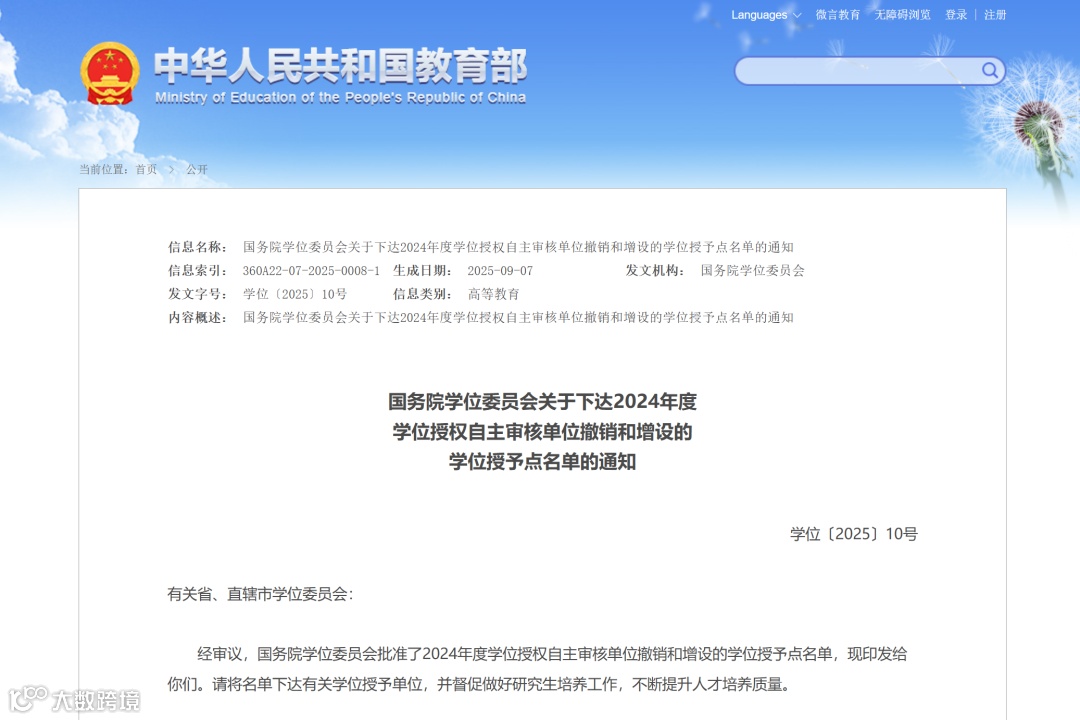The image size is (1080, 720).
Task: Click index number 360A22-07-2025-0008-1
Action: (311, 271)
